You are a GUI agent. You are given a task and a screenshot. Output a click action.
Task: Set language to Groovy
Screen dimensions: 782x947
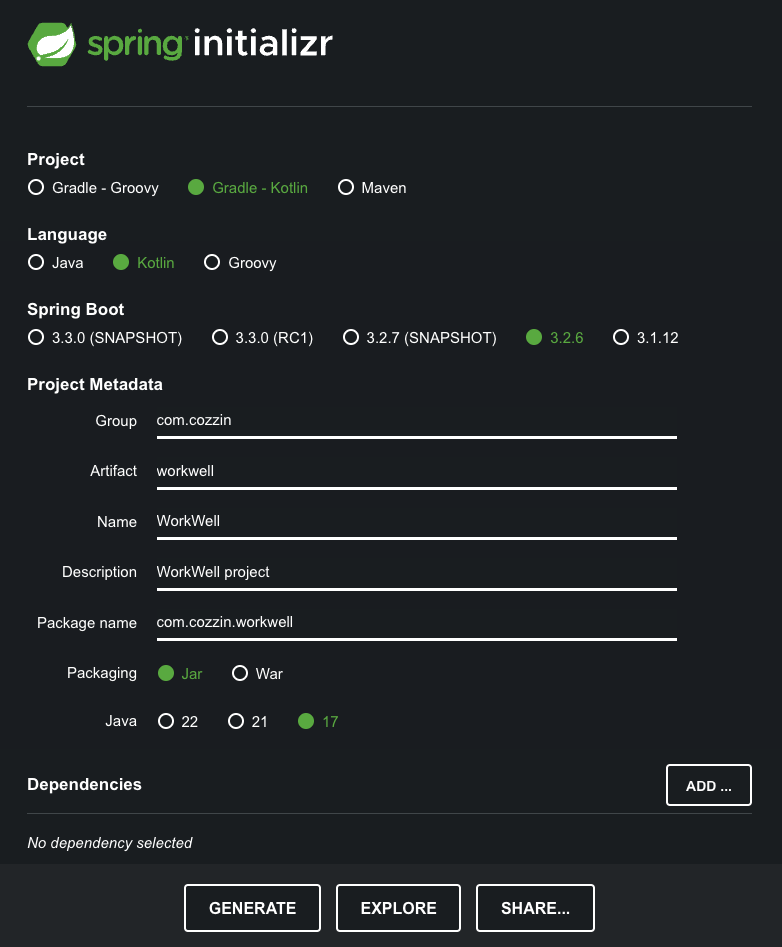(x=240, y=263)
